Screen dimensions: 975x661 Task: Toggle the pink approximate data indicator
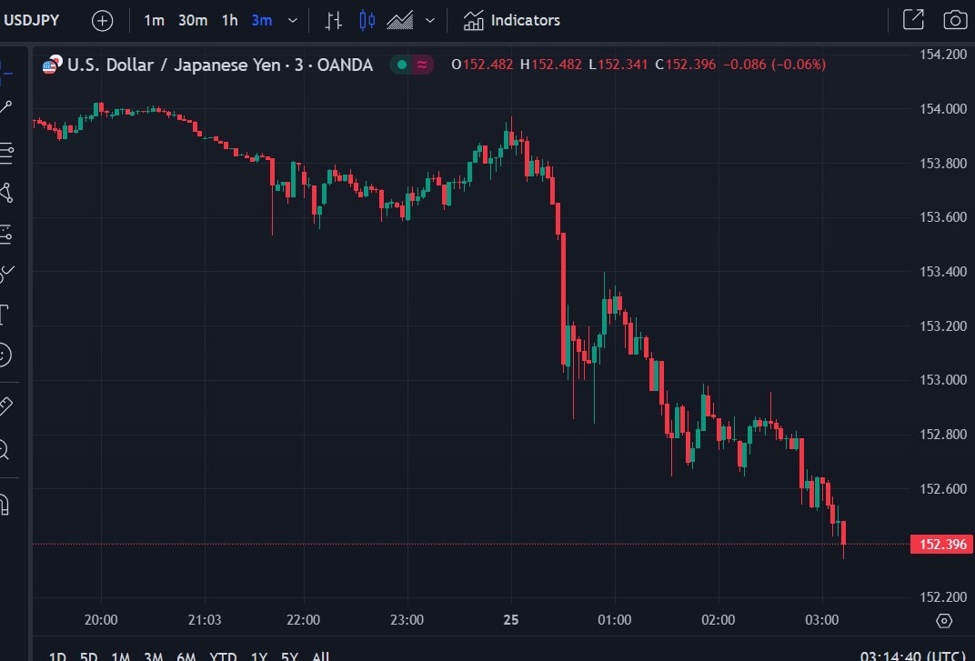[x=424, y=65]
